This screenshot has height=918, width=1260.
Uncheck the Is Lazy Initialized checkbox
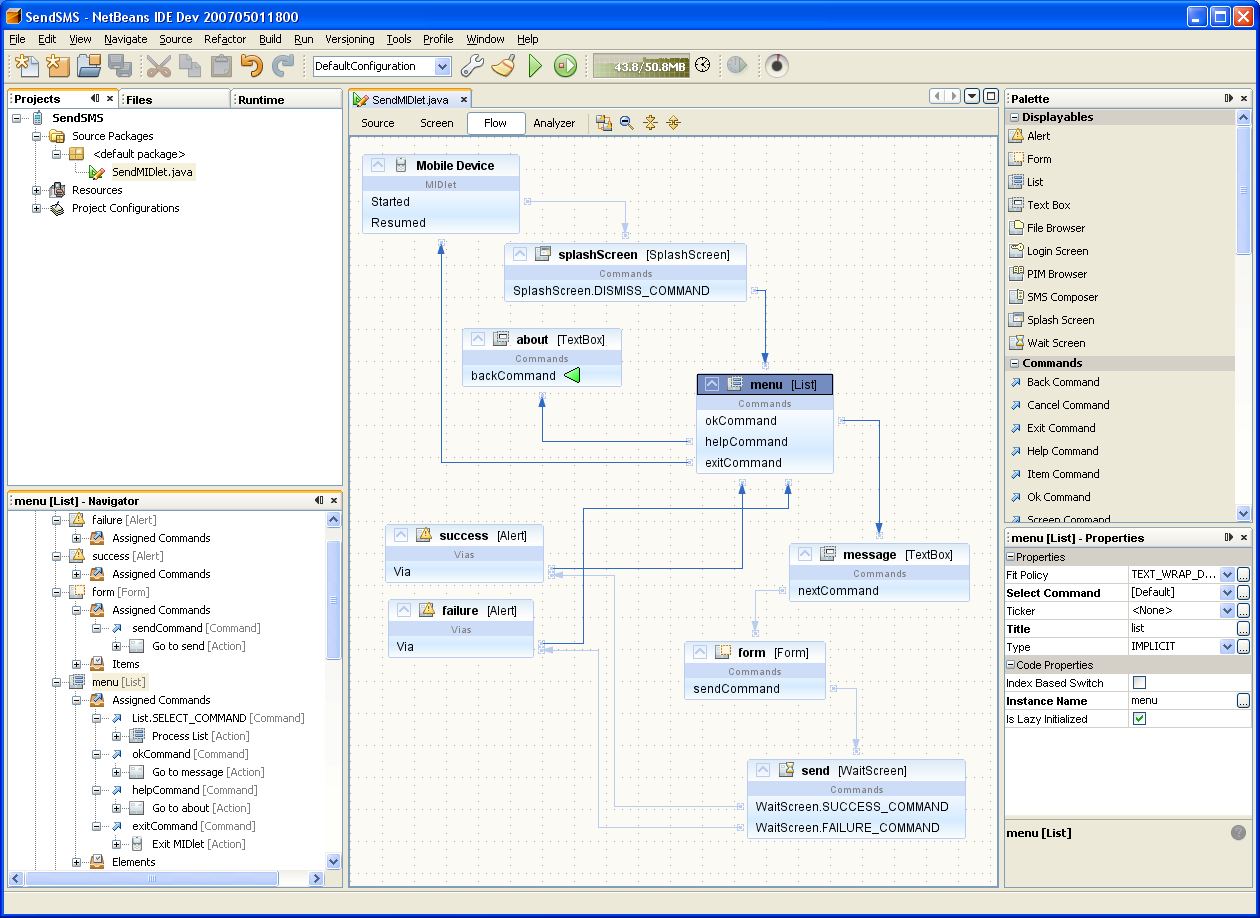point(1139,719)
